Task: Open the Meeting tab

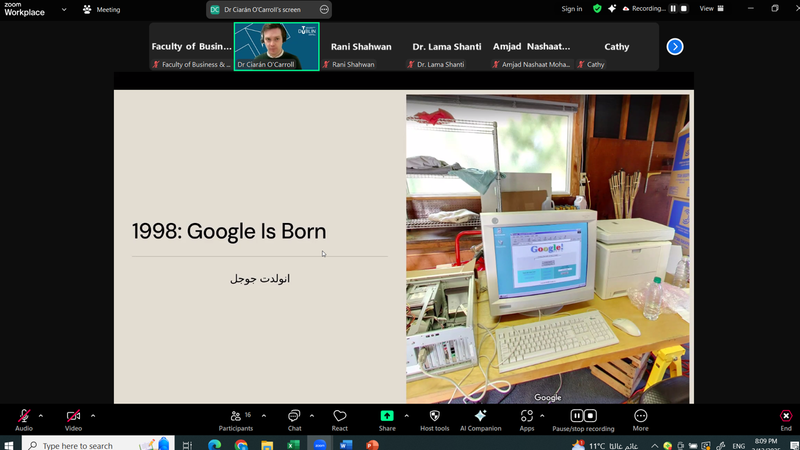Action: [102, 9]
